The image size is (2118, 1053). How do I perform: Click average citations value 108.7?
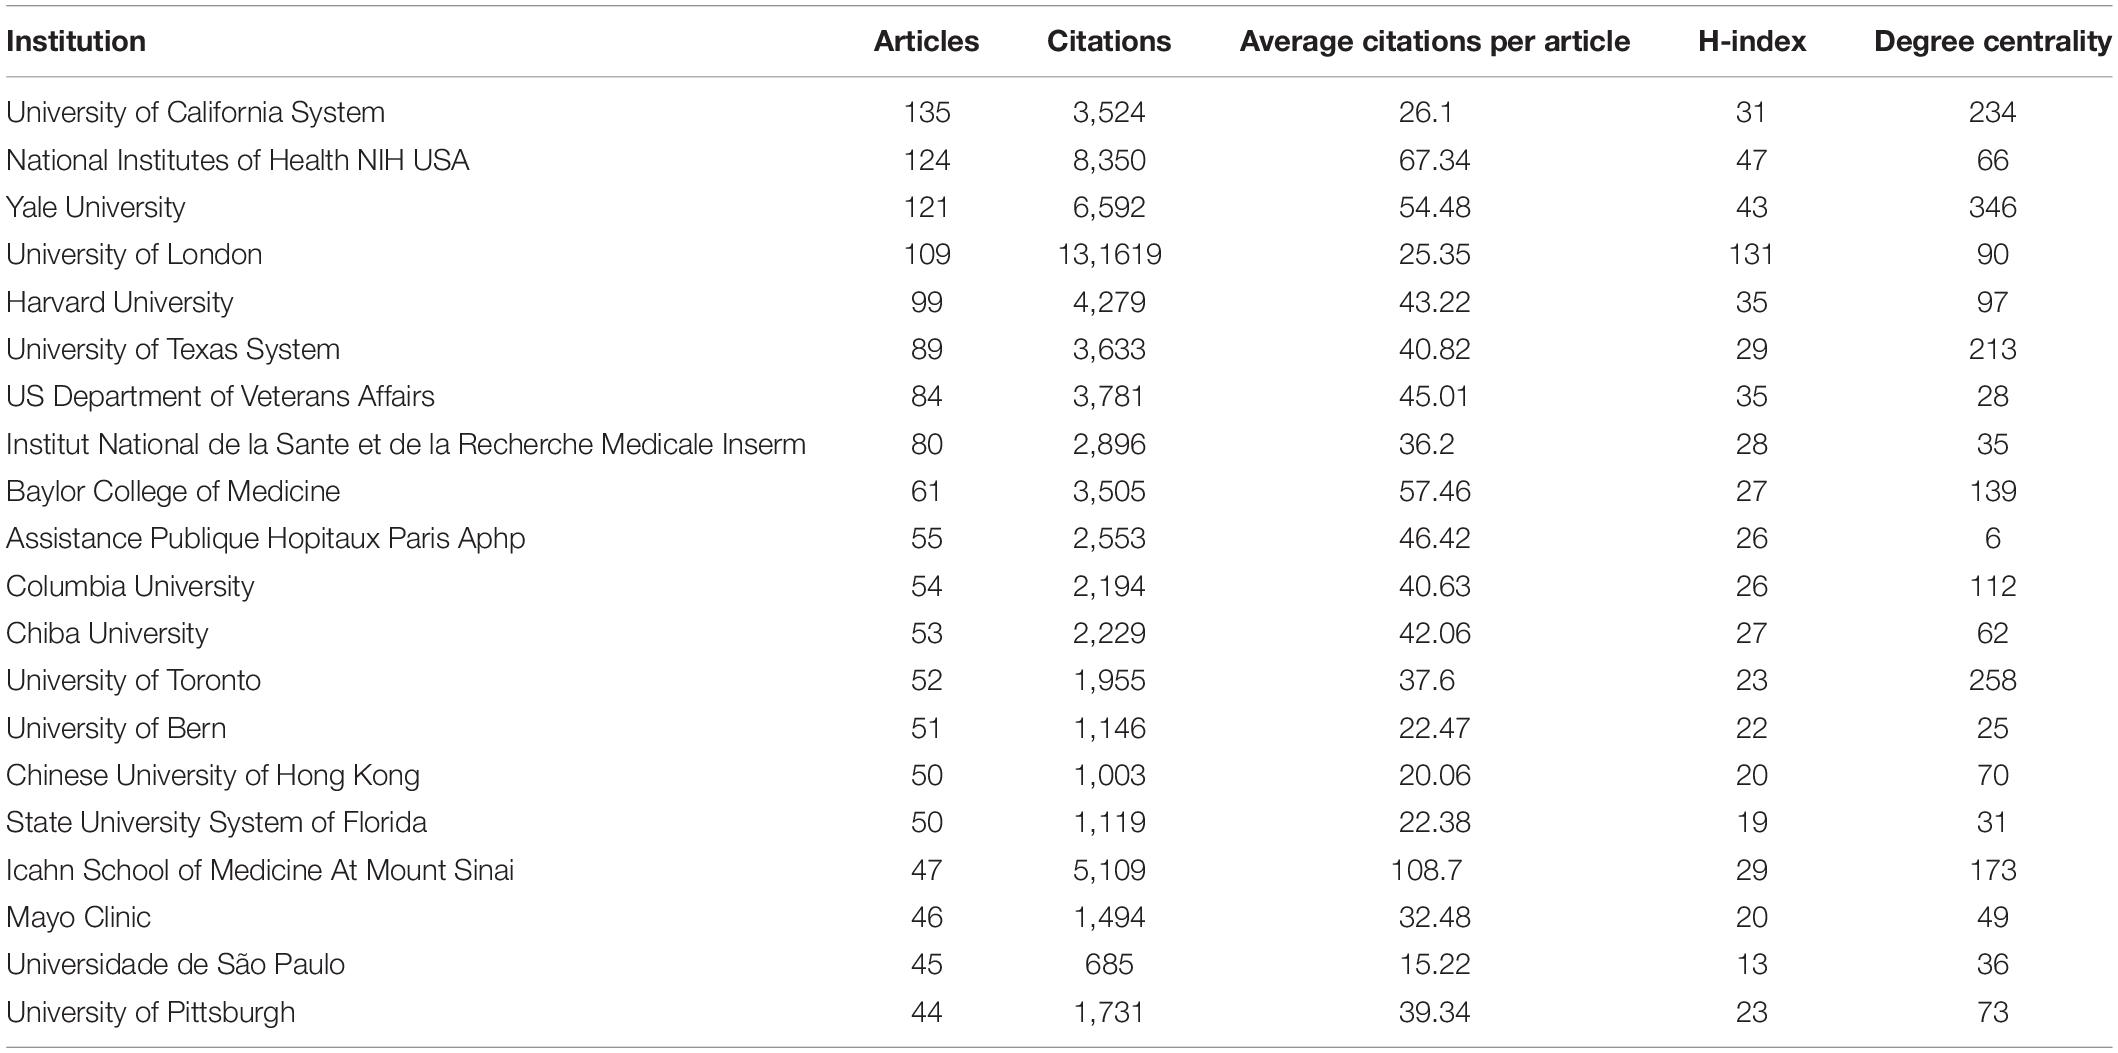pos(1427,870)
